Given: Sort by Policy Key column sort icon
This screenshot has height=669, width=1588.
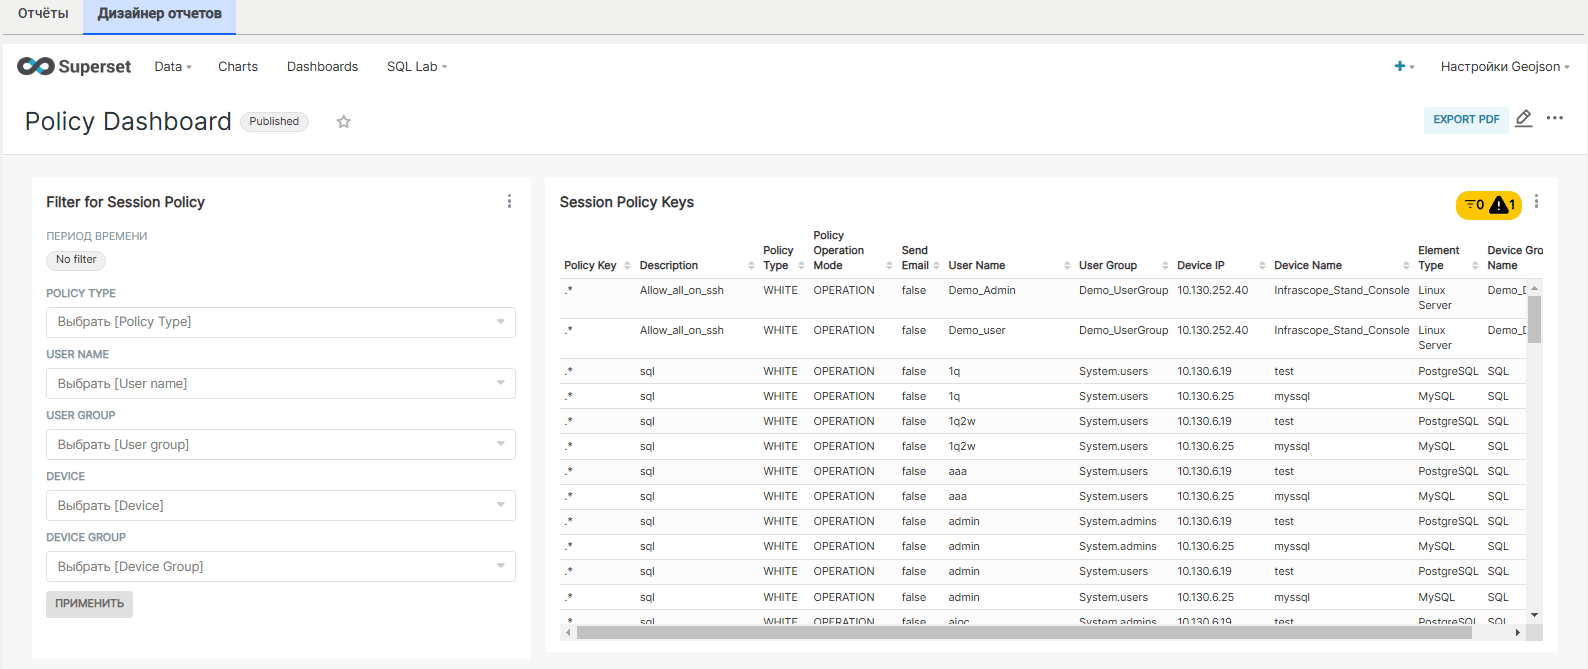Looking at the screenshot, I should tap(628, 266).
